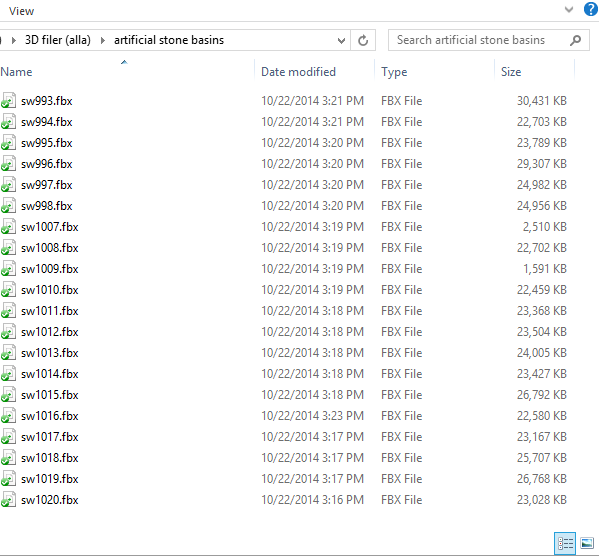Select file icon of sw1009.fbx
Screen dimensions: 599x556
click(8, 269)
